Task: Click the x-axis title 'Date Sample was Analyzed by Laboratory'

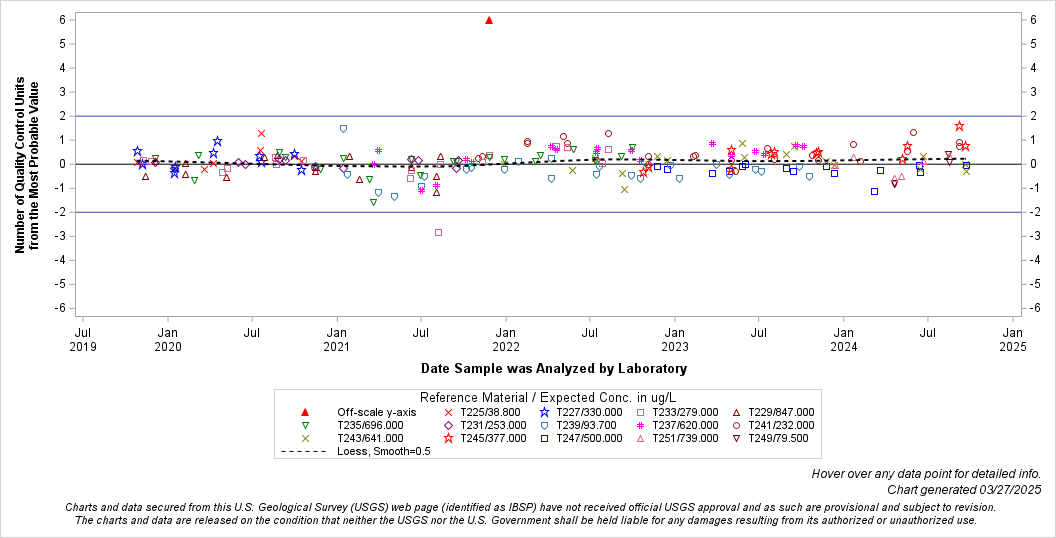Action: 554,368
